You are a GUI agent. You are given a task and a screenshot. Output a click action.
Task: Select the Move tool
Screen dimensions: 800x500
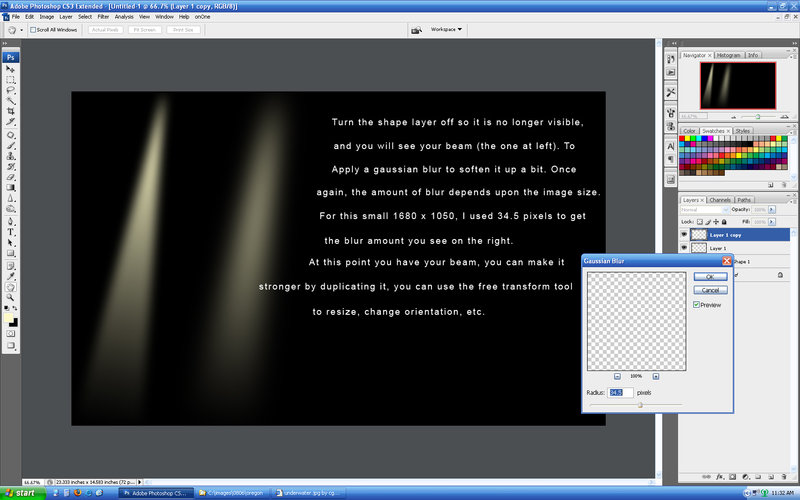pos(11,69)
